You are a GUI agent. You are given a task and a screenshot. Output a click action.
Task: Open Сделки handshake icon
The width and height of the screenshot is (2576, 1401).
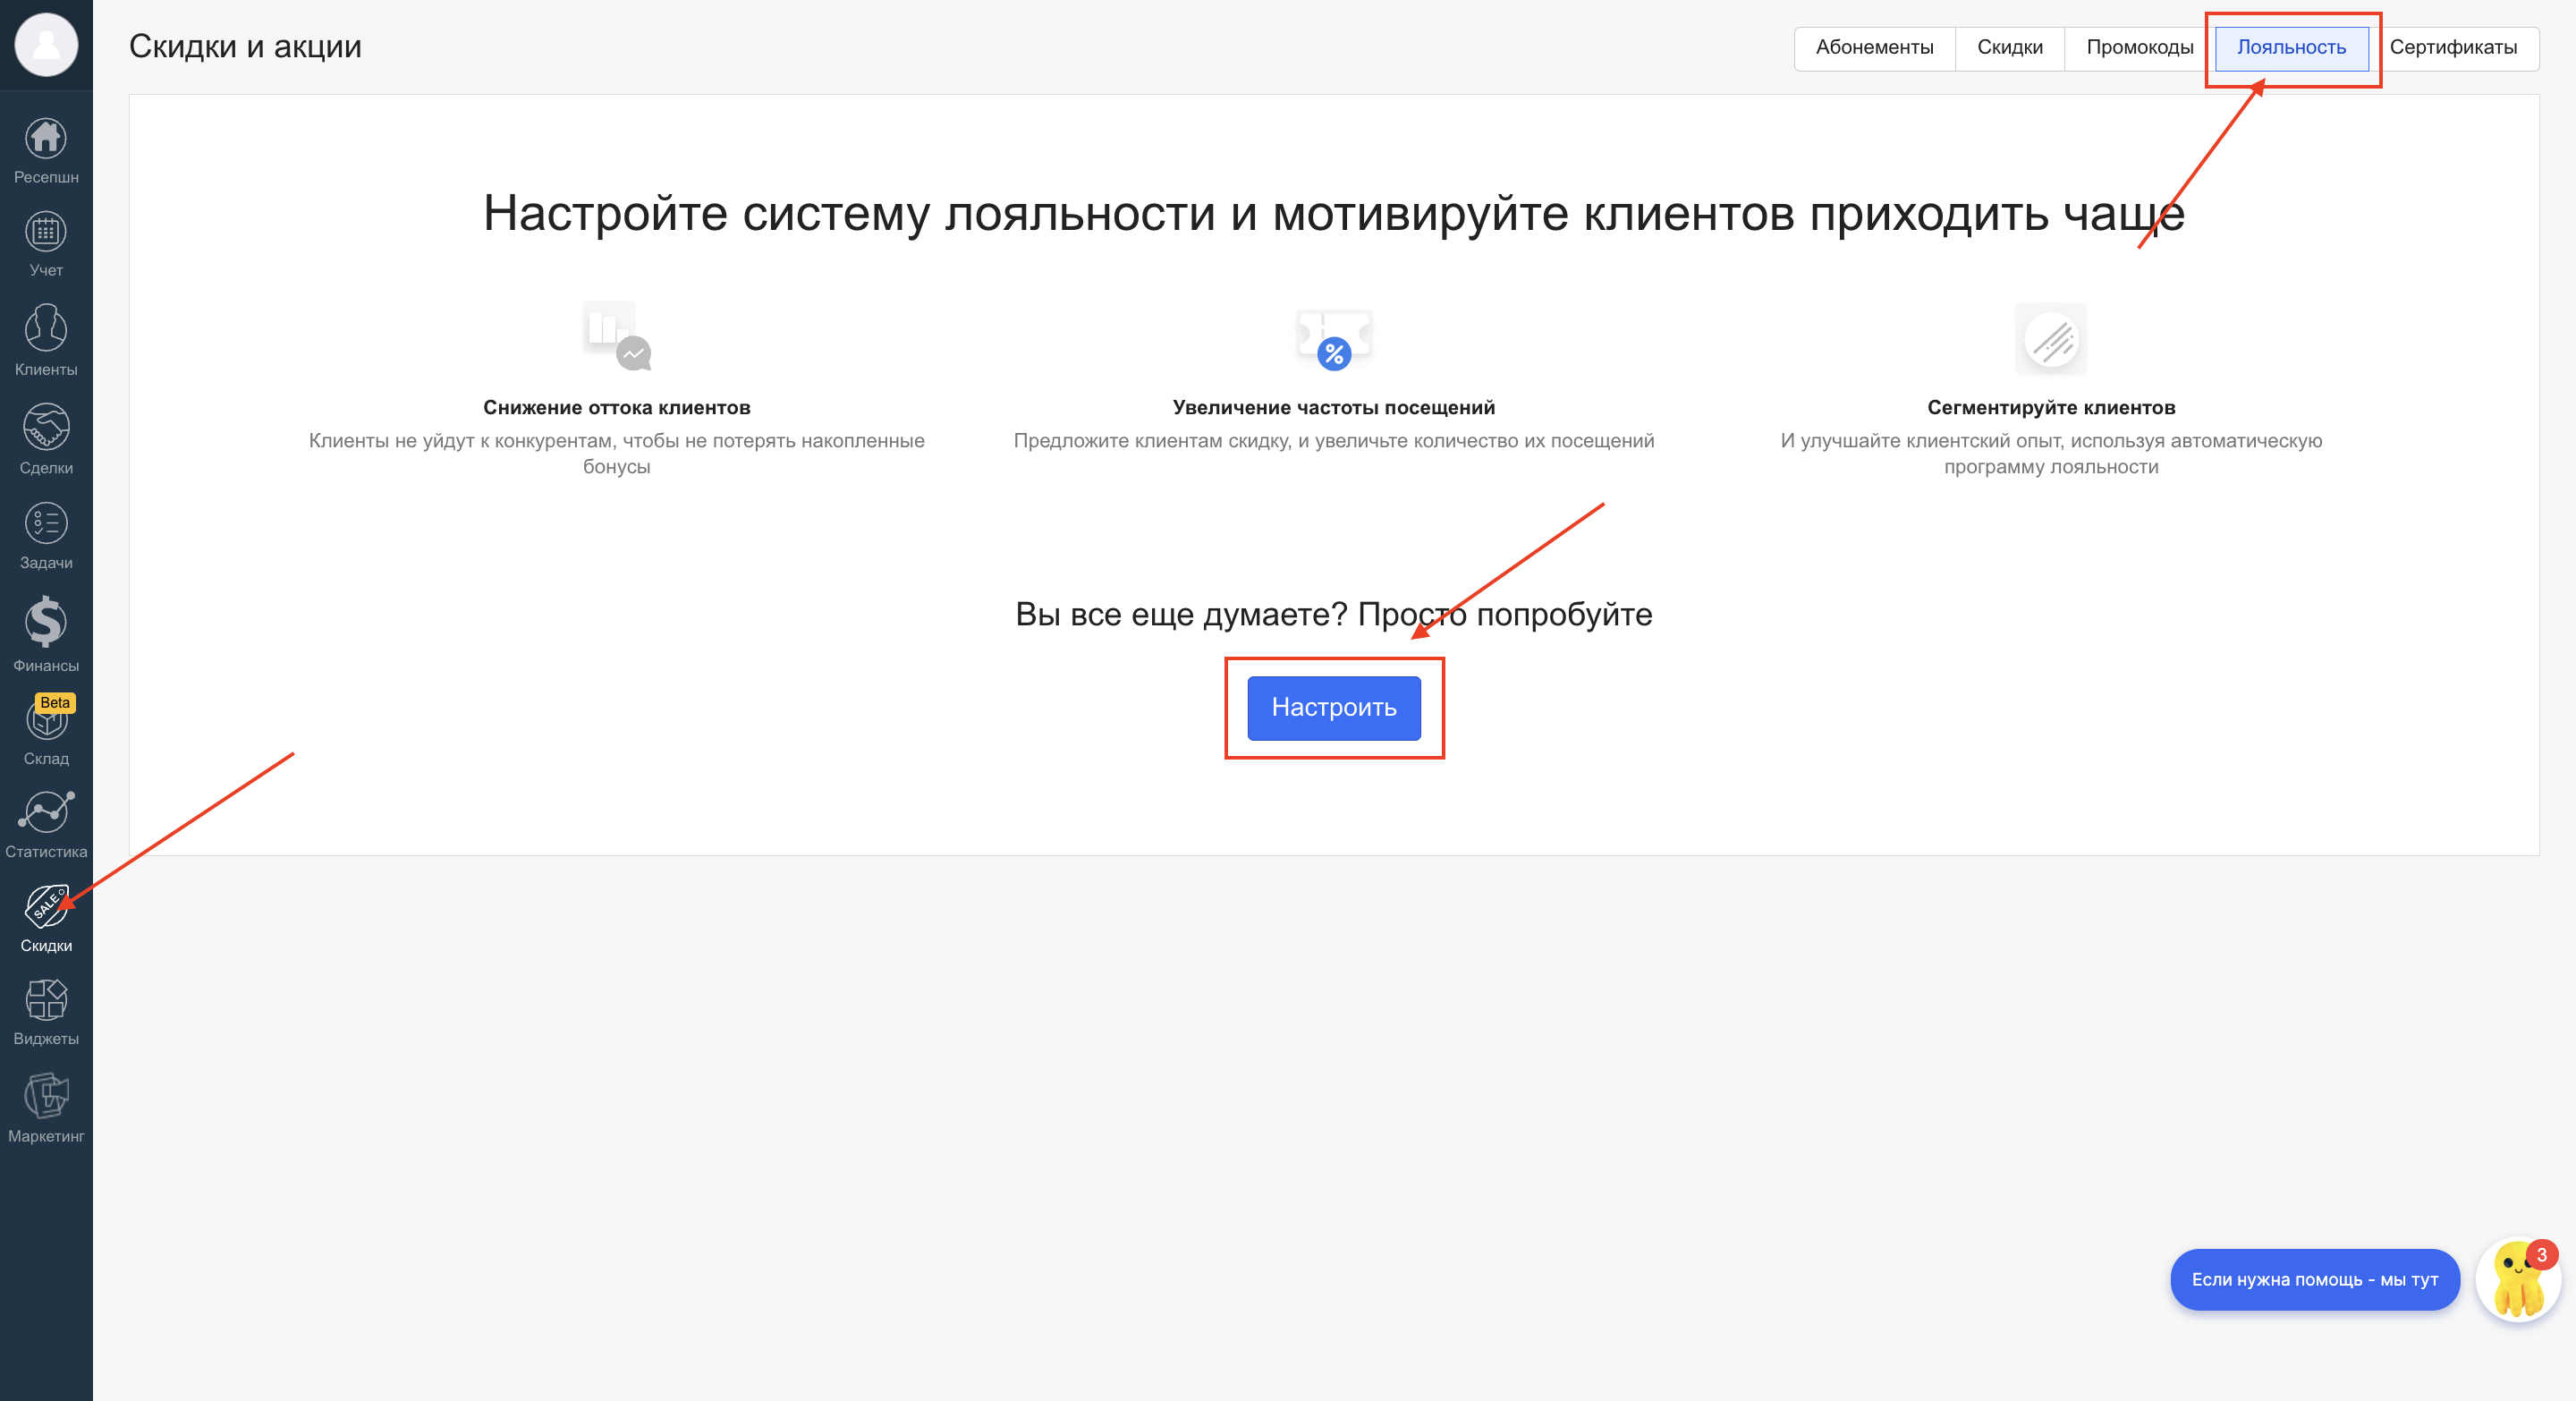click(46, 427)
